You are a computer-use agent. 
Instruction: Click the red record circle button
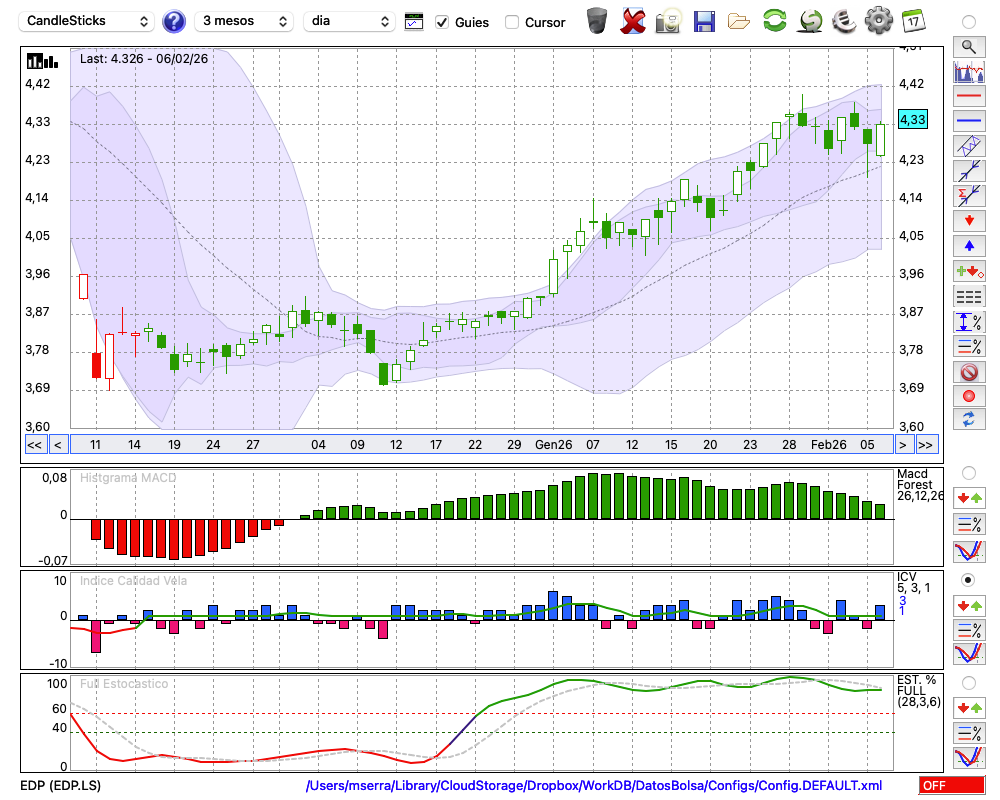click(969, 396)
